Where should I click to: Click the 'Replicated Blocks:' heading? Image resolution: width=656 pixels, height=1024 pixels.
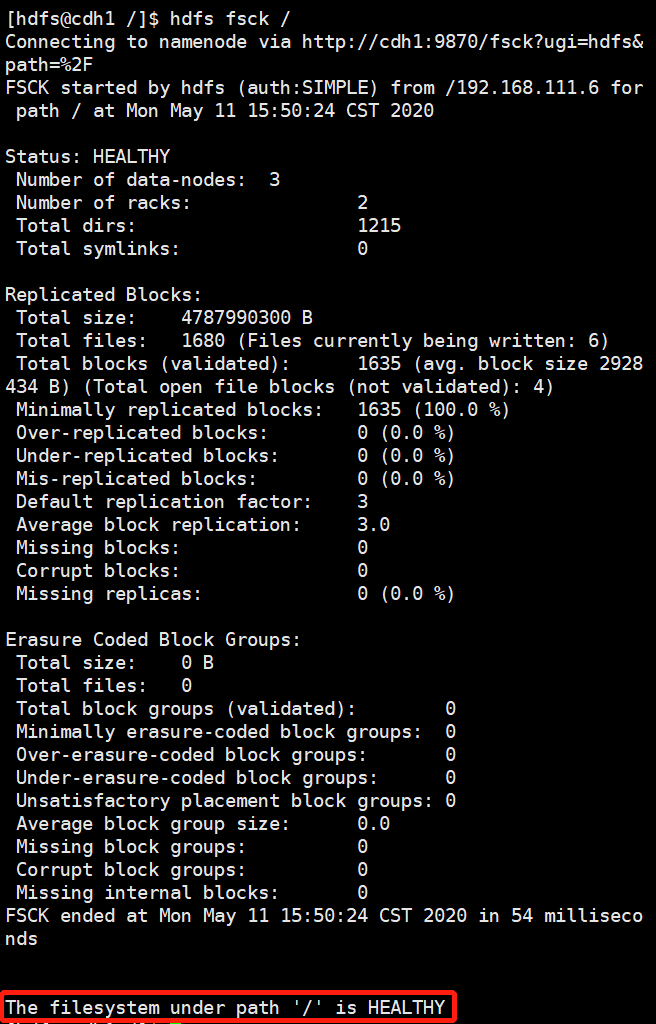[x=104, y=295]
